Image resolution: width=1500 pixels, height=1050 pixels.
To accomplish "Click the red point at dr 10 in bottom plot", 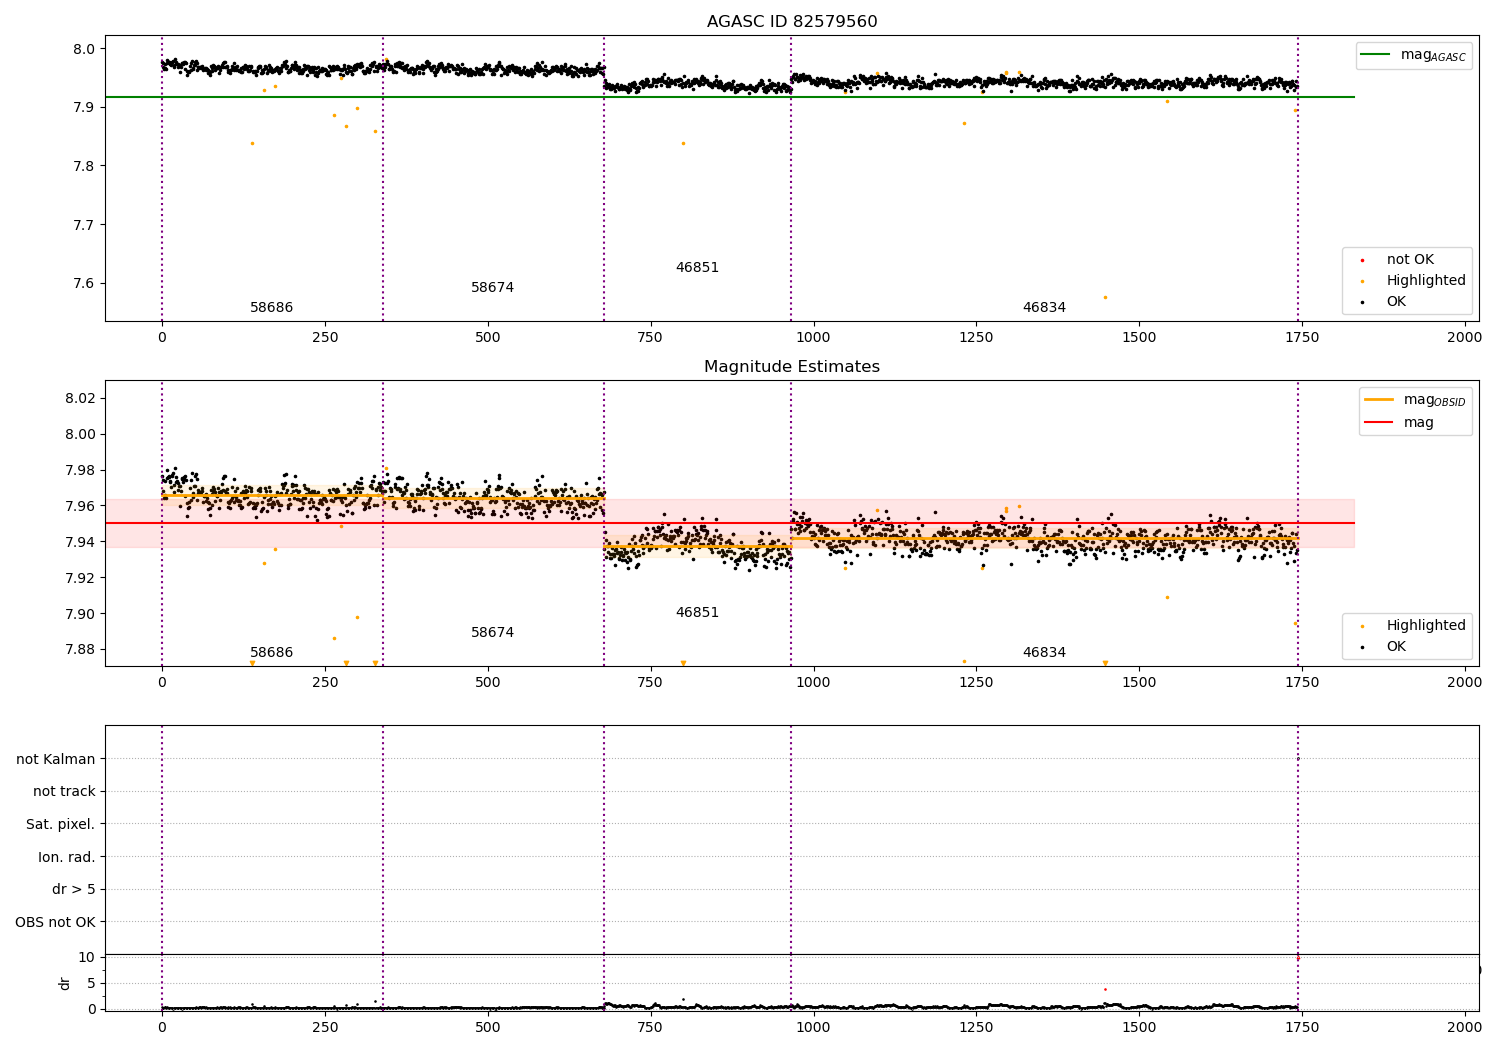I will tap(1298, 958).
